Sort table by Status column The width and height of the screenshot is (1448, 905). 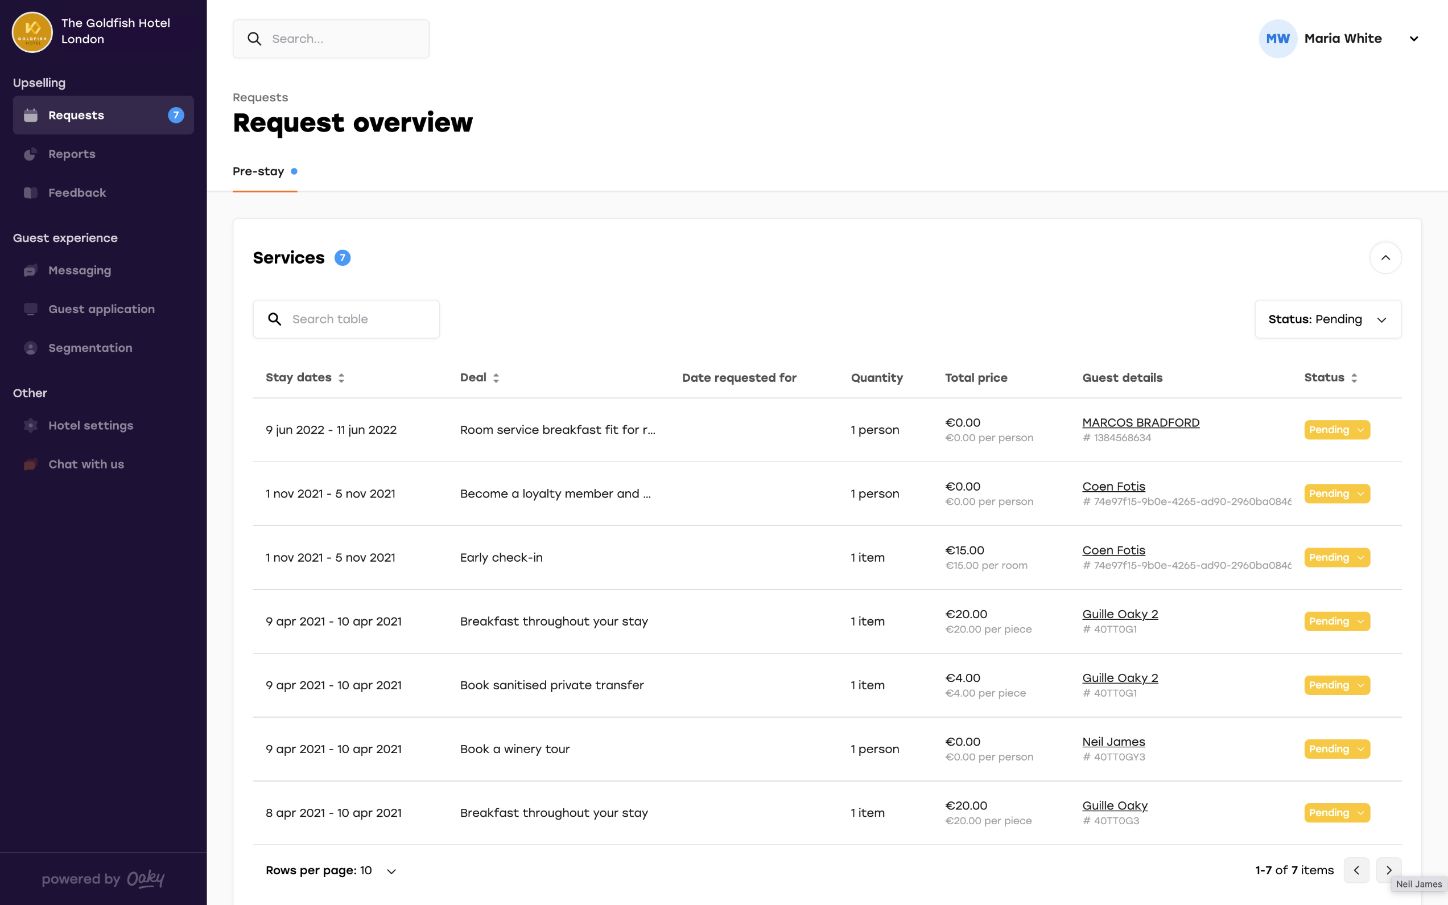coord(1354,378)
